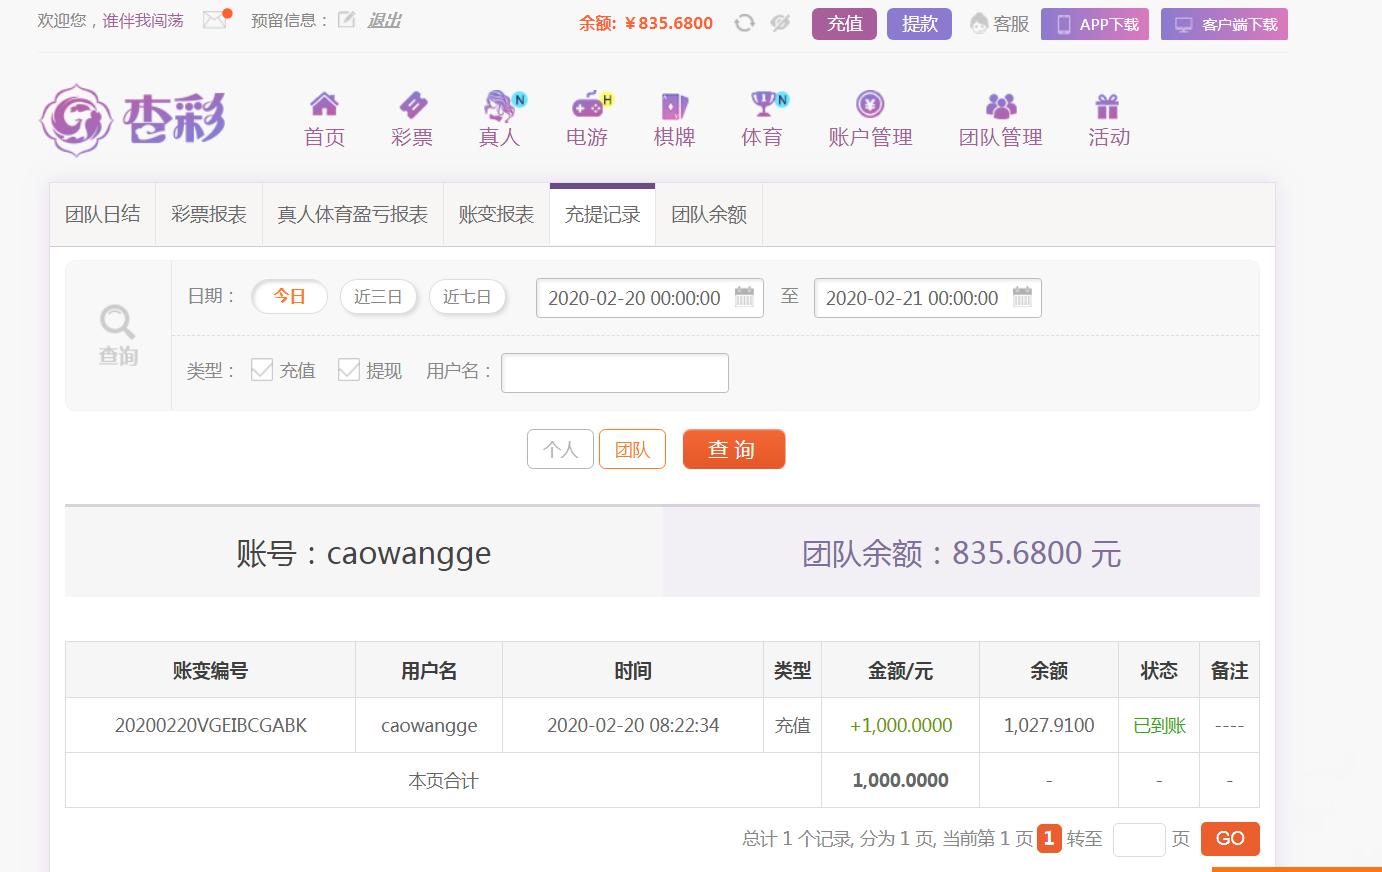This screenshot has width=1382, height=872.
Task: Open the 彩票 lottery icon
Action: pyautogui.click(x=412, y=104)
